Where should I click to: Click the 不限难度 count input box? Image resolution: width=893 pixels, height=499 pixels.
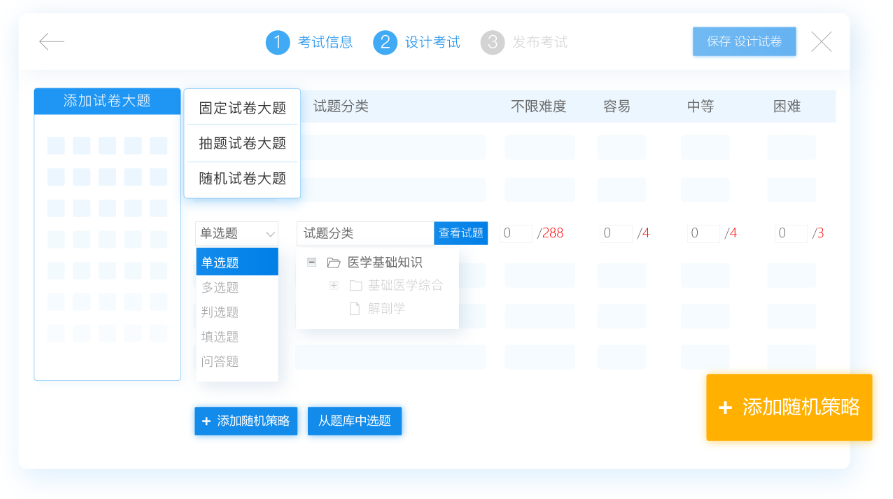point(517,233)
